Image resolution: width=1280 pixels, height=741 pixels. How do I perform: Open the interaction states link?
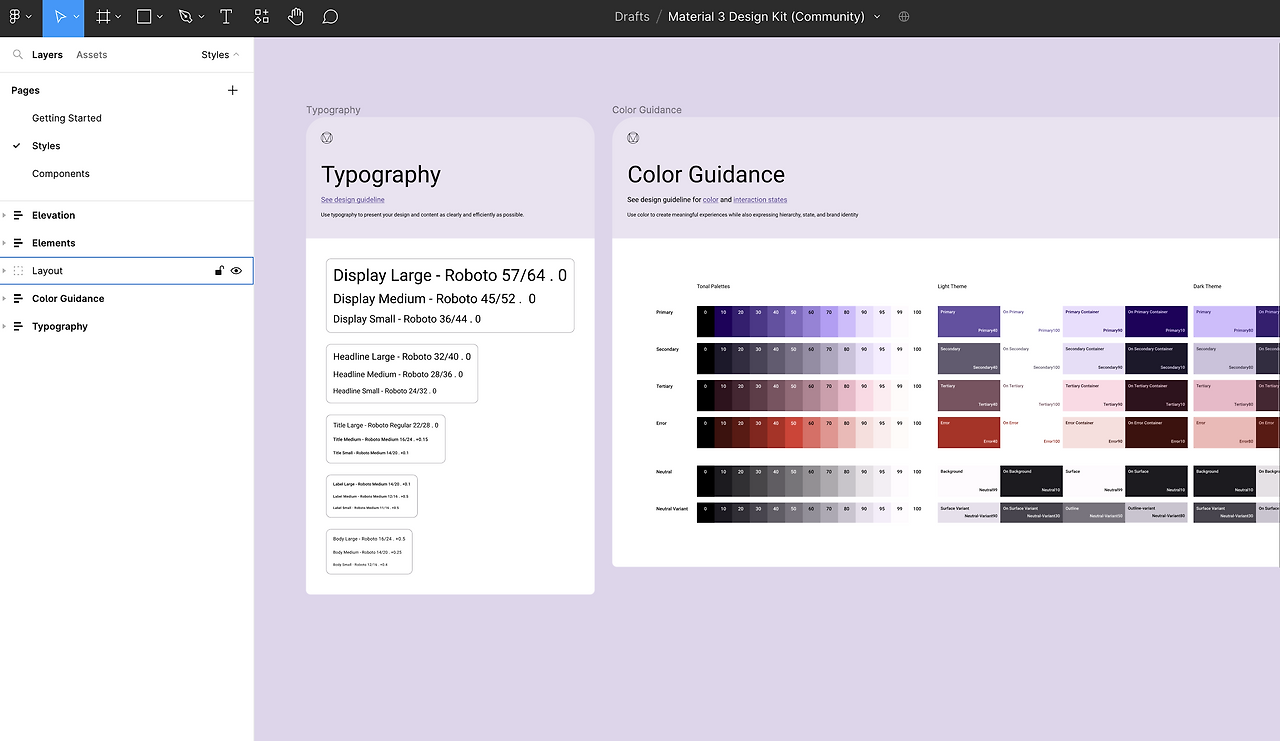click(760, 200)
